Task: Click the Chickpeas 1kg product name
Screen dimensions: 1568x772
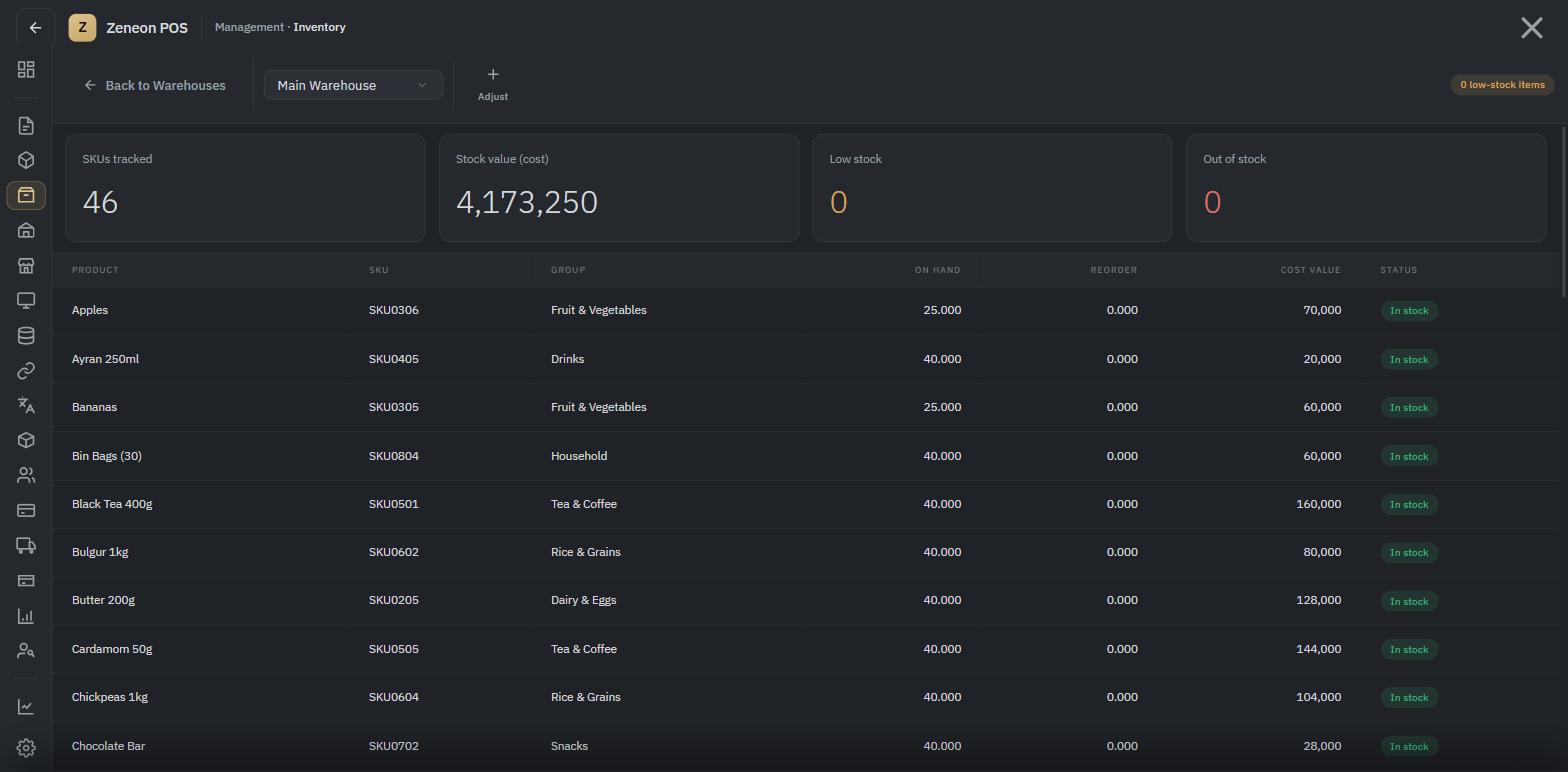Action: pyautogui.click(x=110, y=697)
